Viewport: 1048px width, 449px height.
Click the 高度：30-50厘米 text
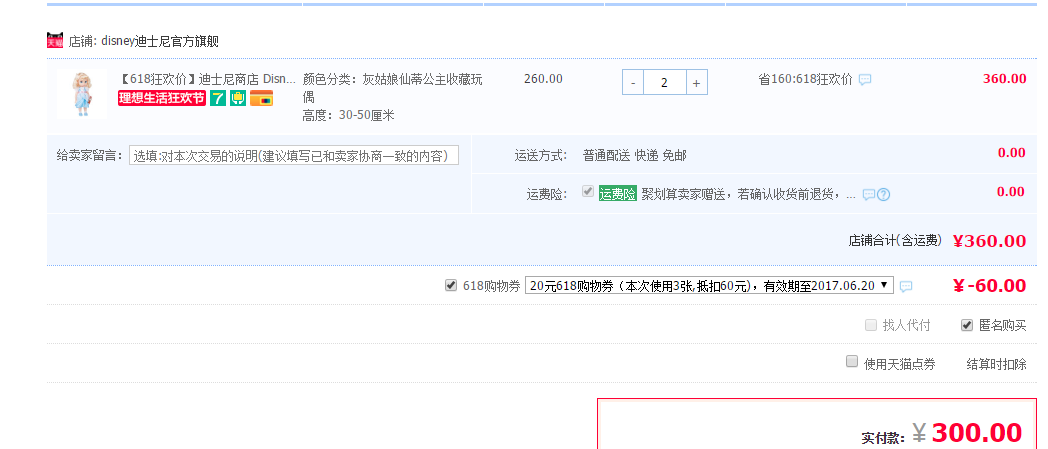348,115
